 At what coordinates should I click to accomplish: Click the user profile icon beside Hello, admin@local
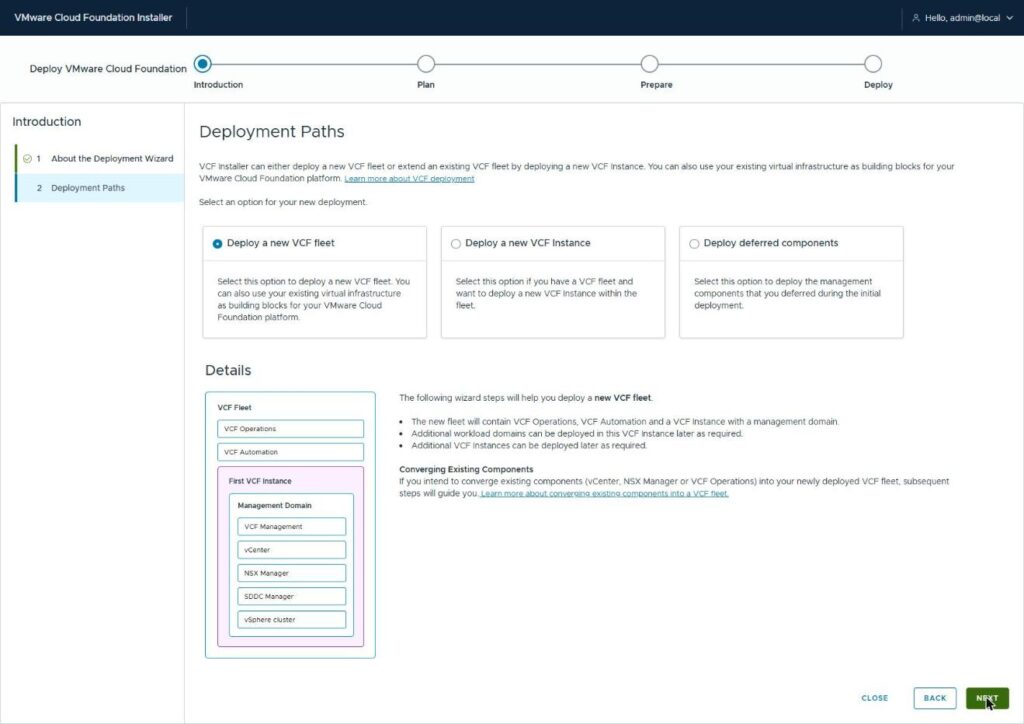click(916, 18)
